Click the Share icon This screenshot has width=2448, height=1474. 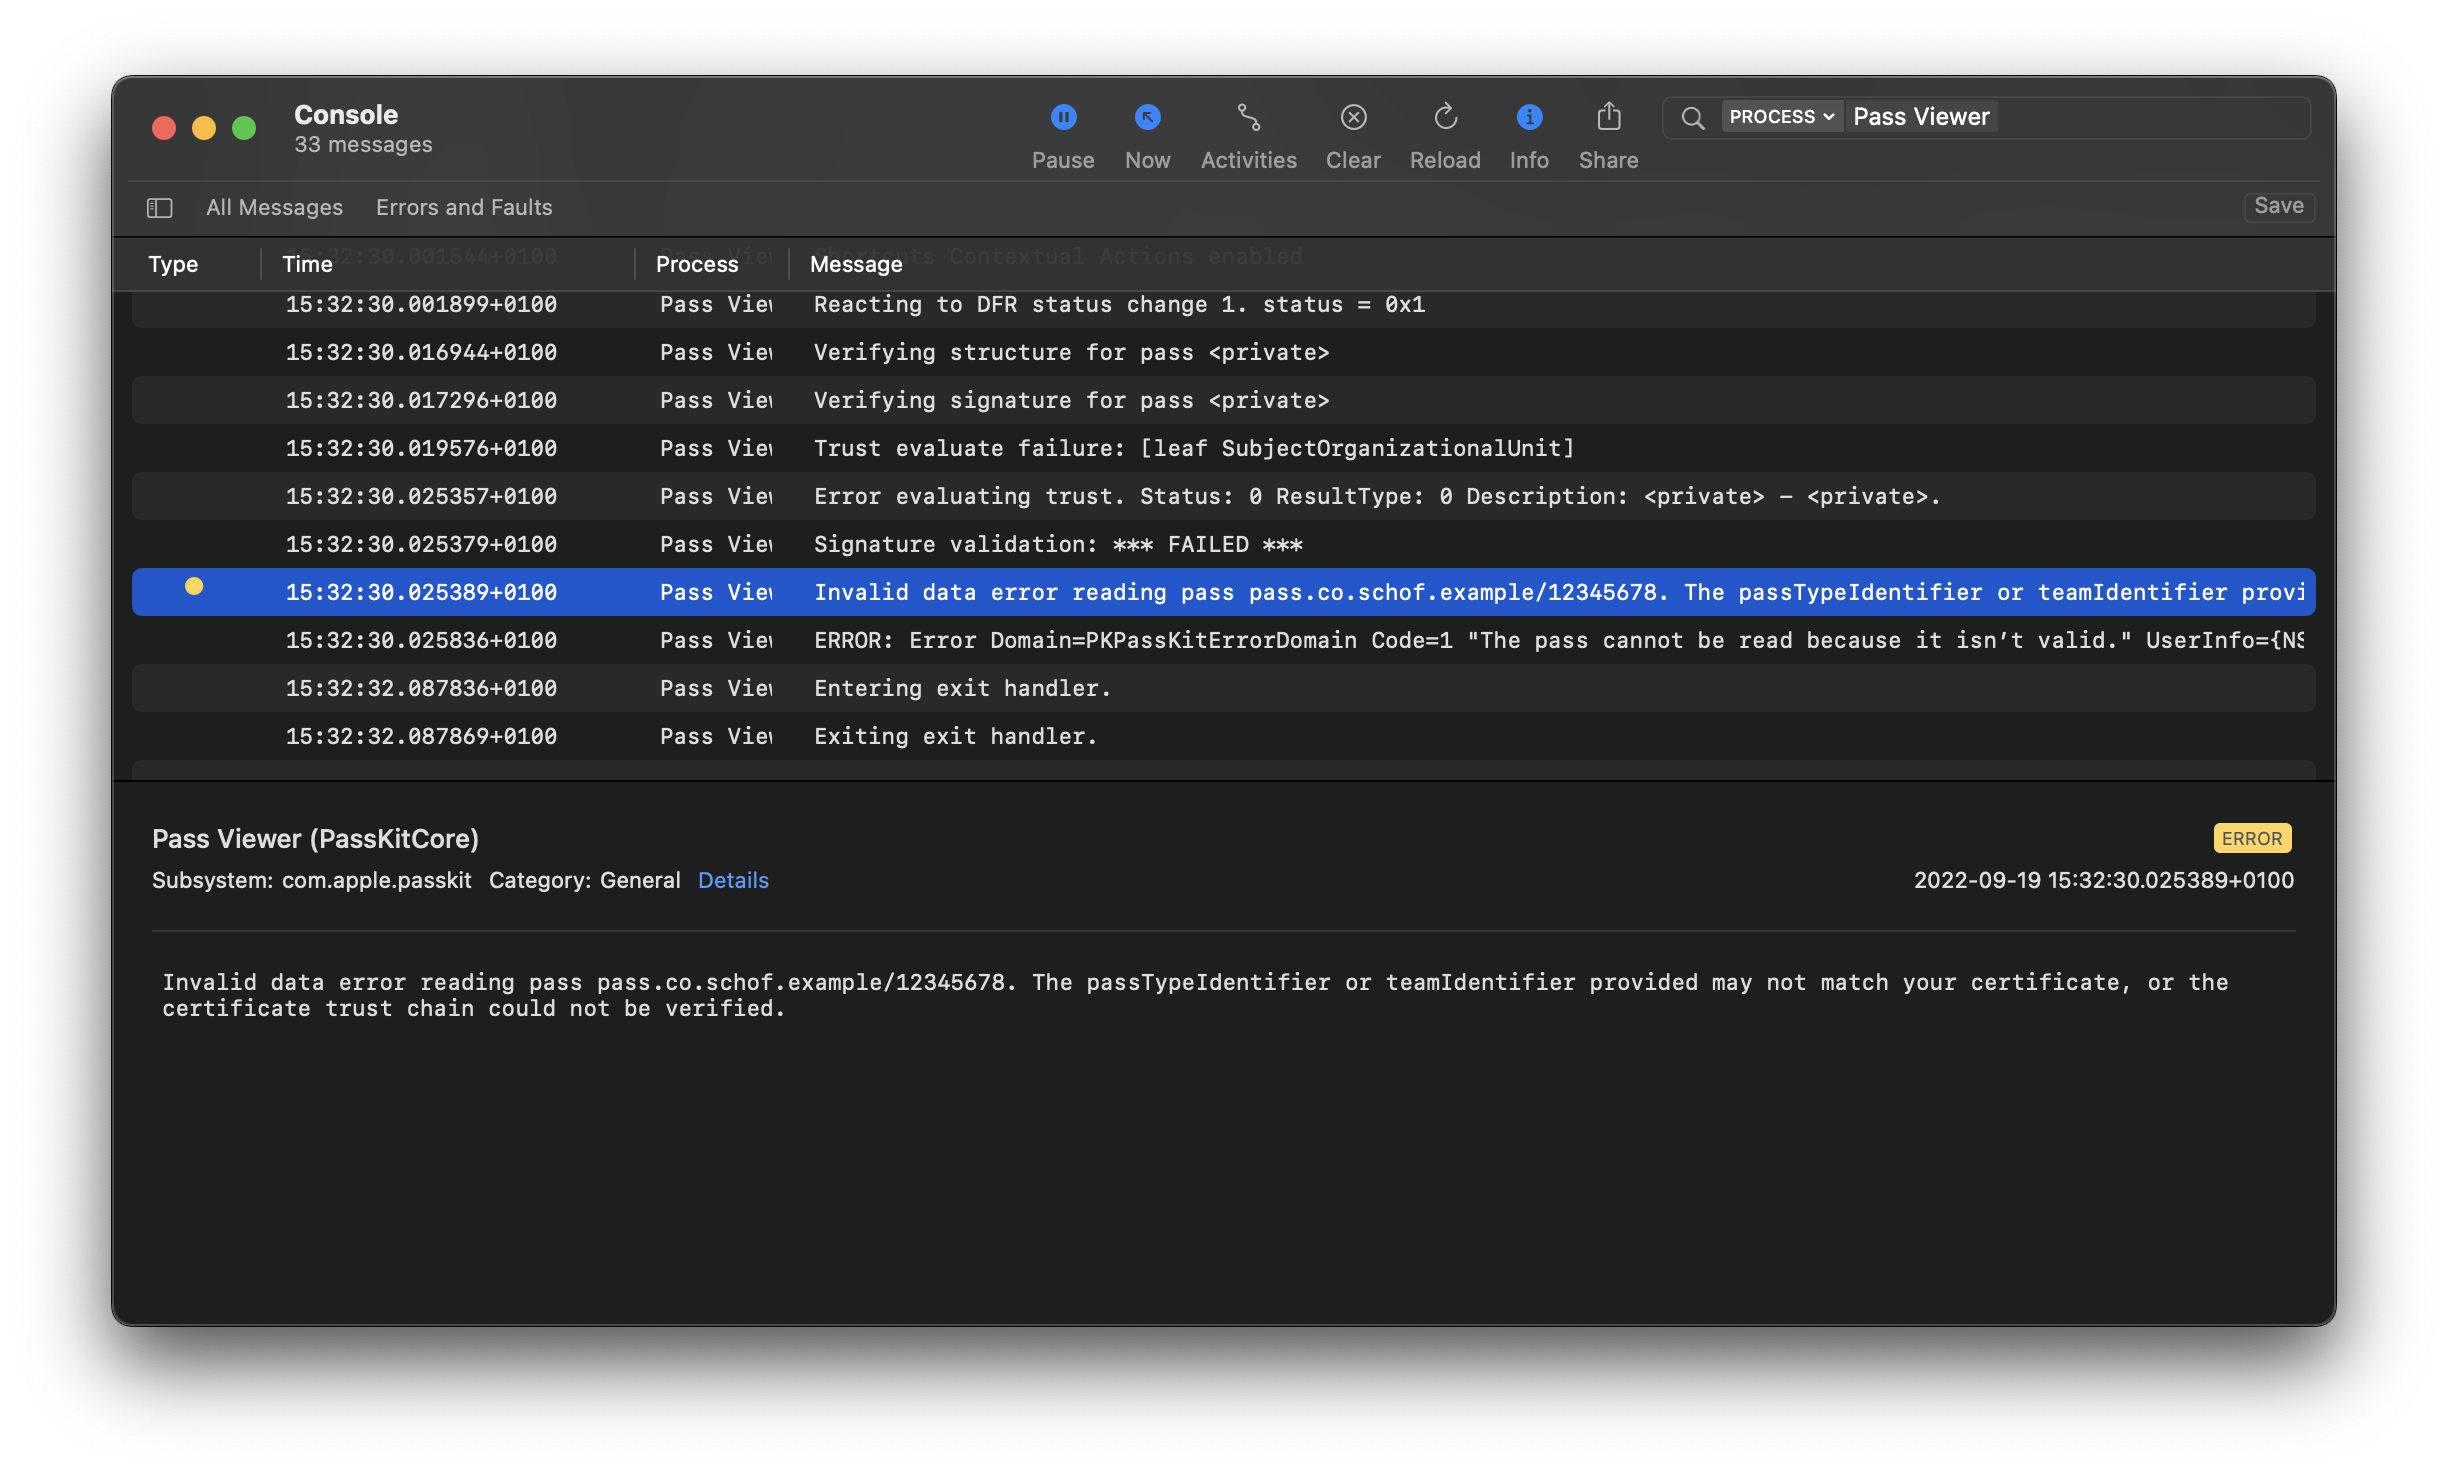1608,118
